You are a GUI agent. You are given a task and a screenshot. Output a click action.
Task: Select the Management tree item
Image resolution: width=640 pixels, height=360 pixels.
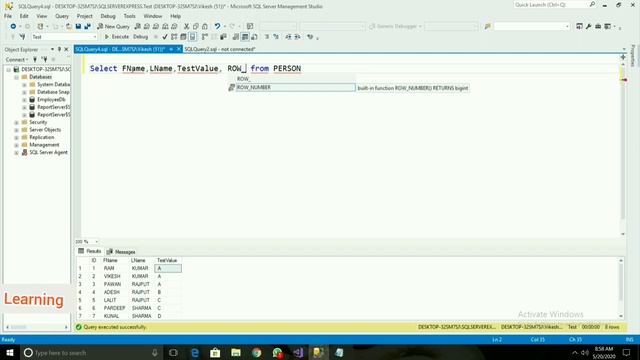tap(44, 145)
